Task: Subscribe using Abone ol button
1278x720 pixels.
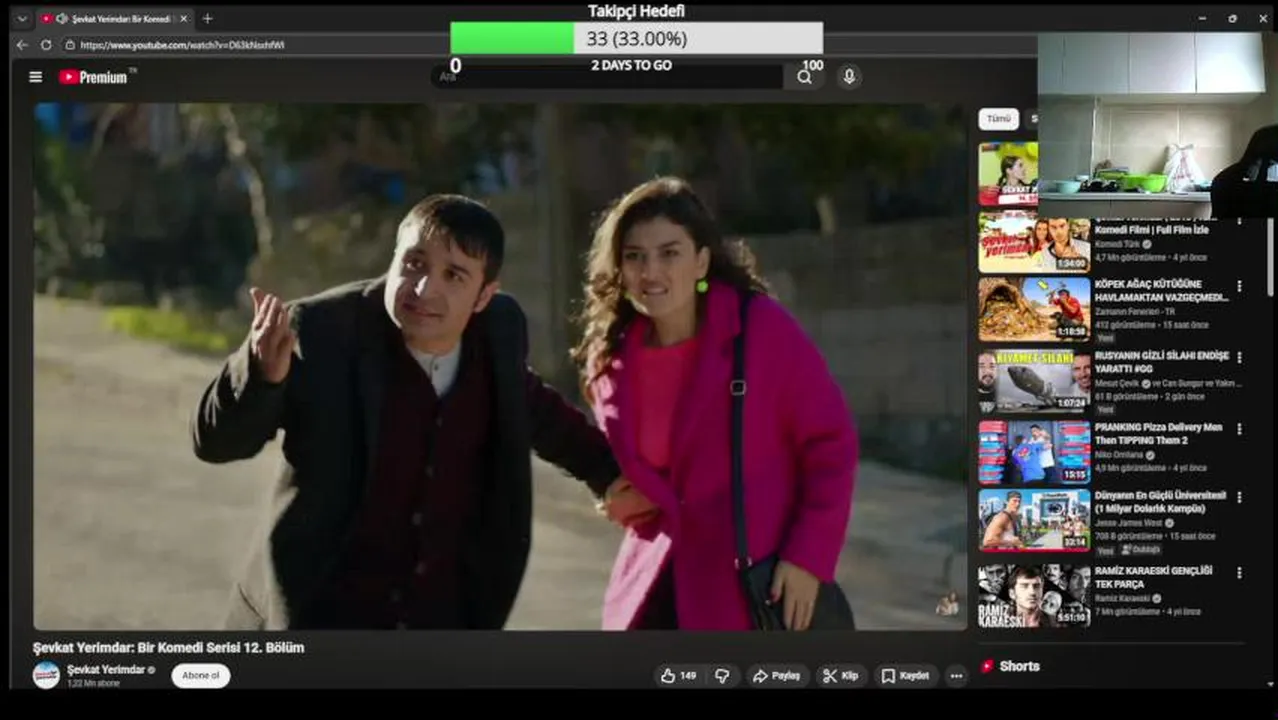Action: tap(200, 675)
